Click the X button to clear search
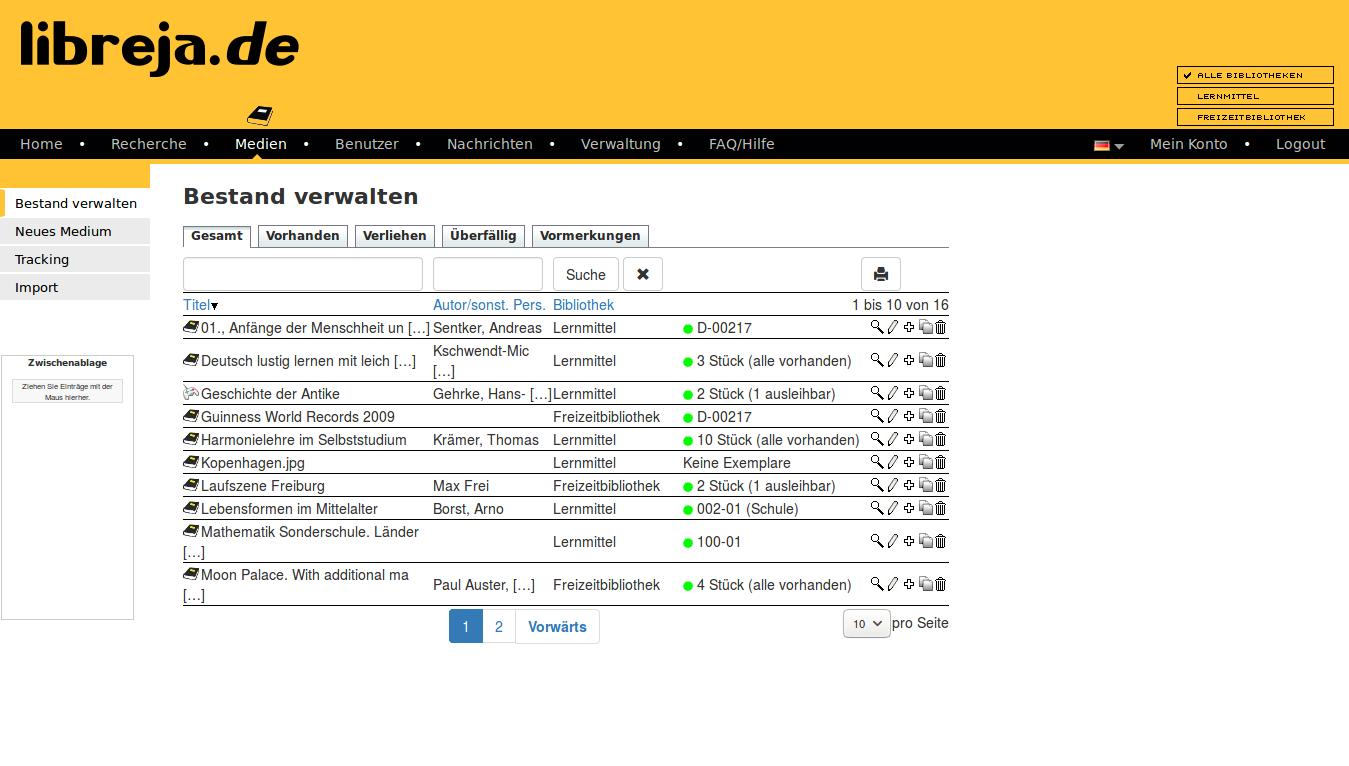 642,274
